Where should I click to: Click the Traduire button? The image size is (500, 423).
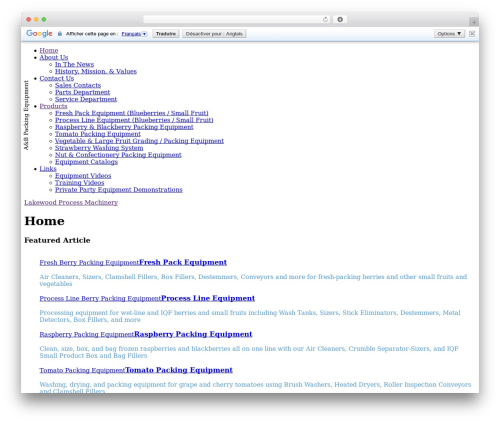coord(166,34)
